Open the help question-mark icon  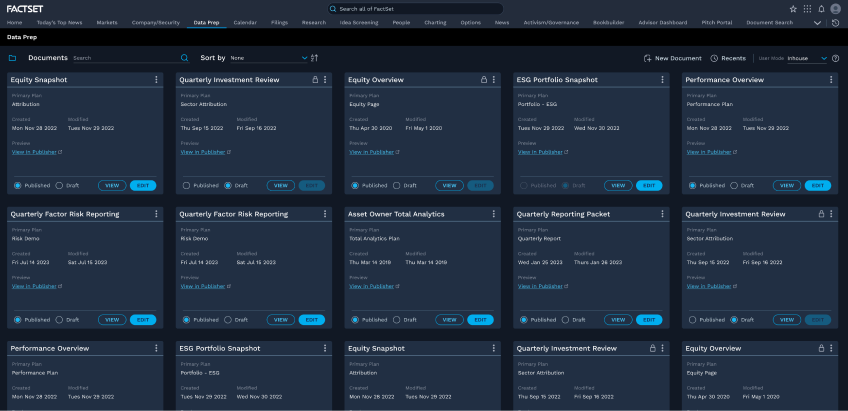836,58
